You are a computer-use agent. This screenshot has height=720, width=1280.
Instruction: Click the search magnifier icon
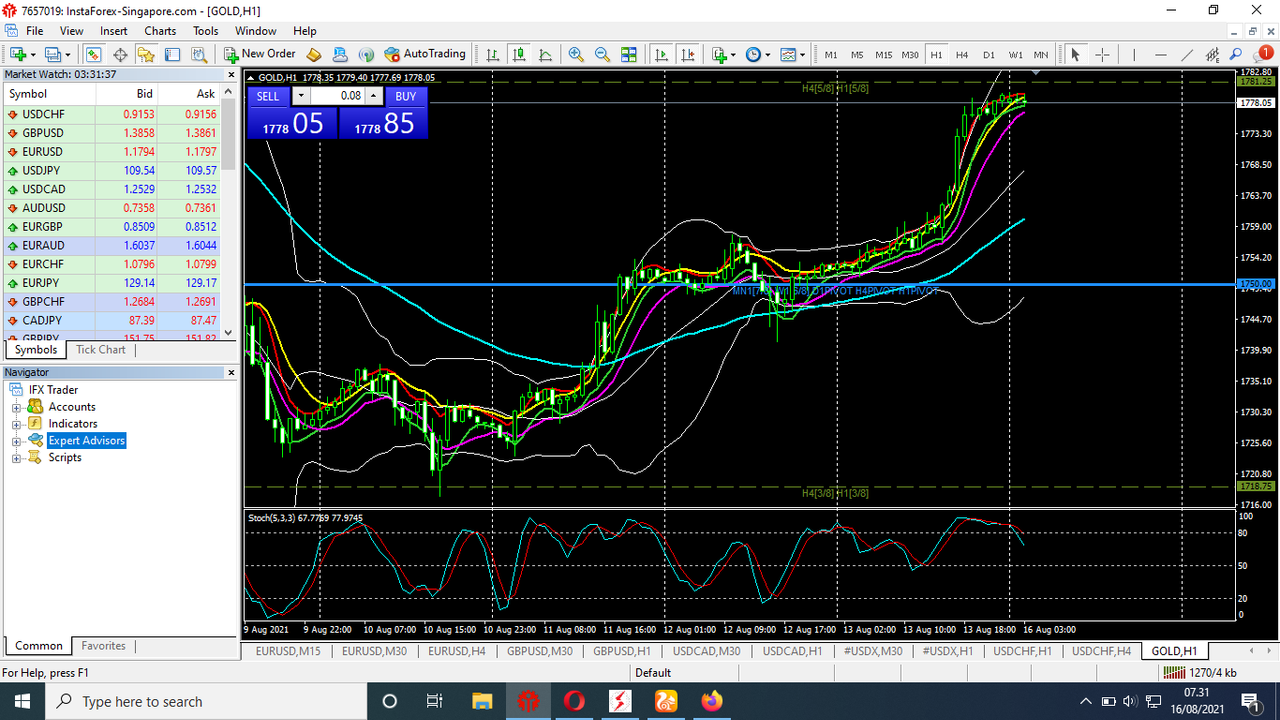click(x=1236, y=54)
